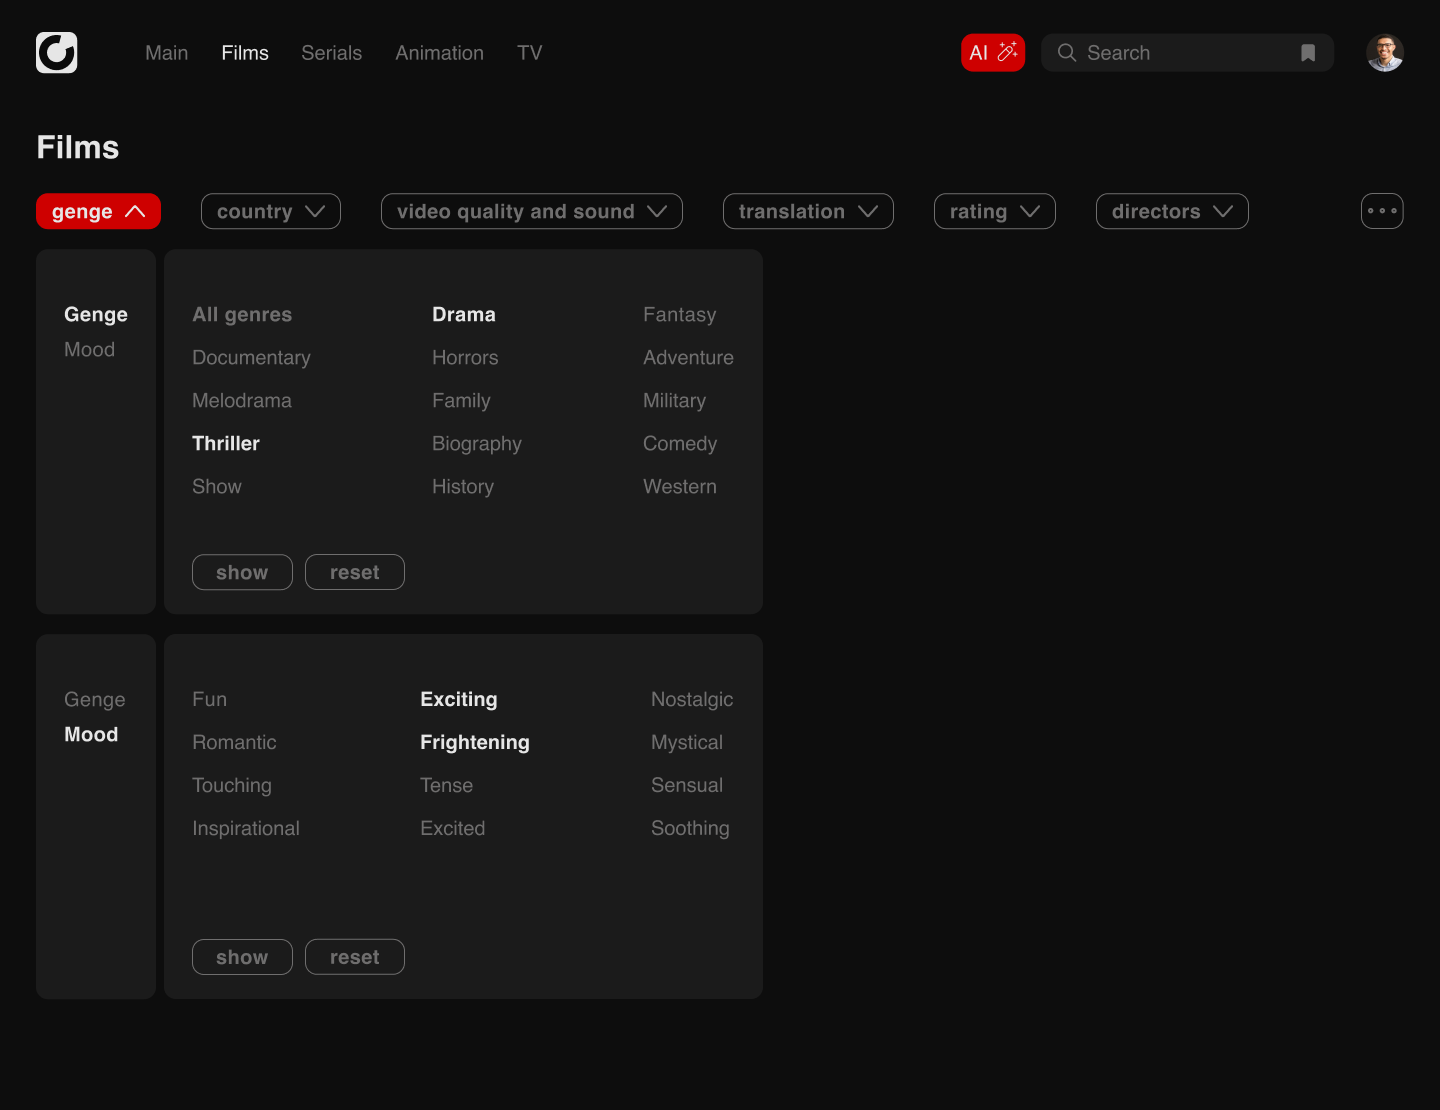The image size is (1440, 1110).
Task: Go to the Animation section
Action: (439, 53)
